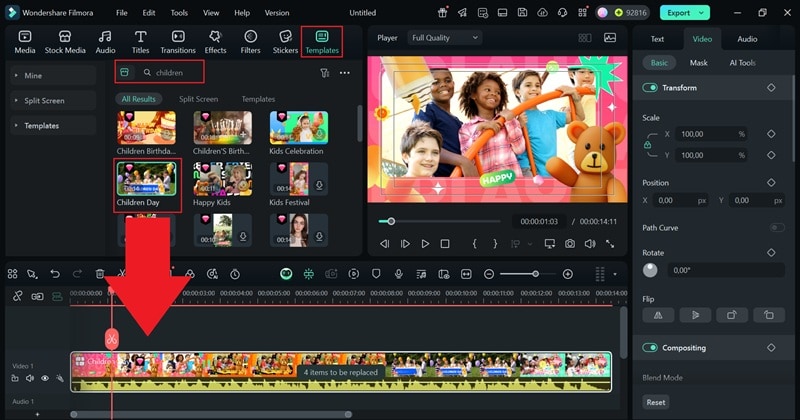Click the marker icon in timeline toolbar
This screenshot has height=420, width=800.
[376, 274]
